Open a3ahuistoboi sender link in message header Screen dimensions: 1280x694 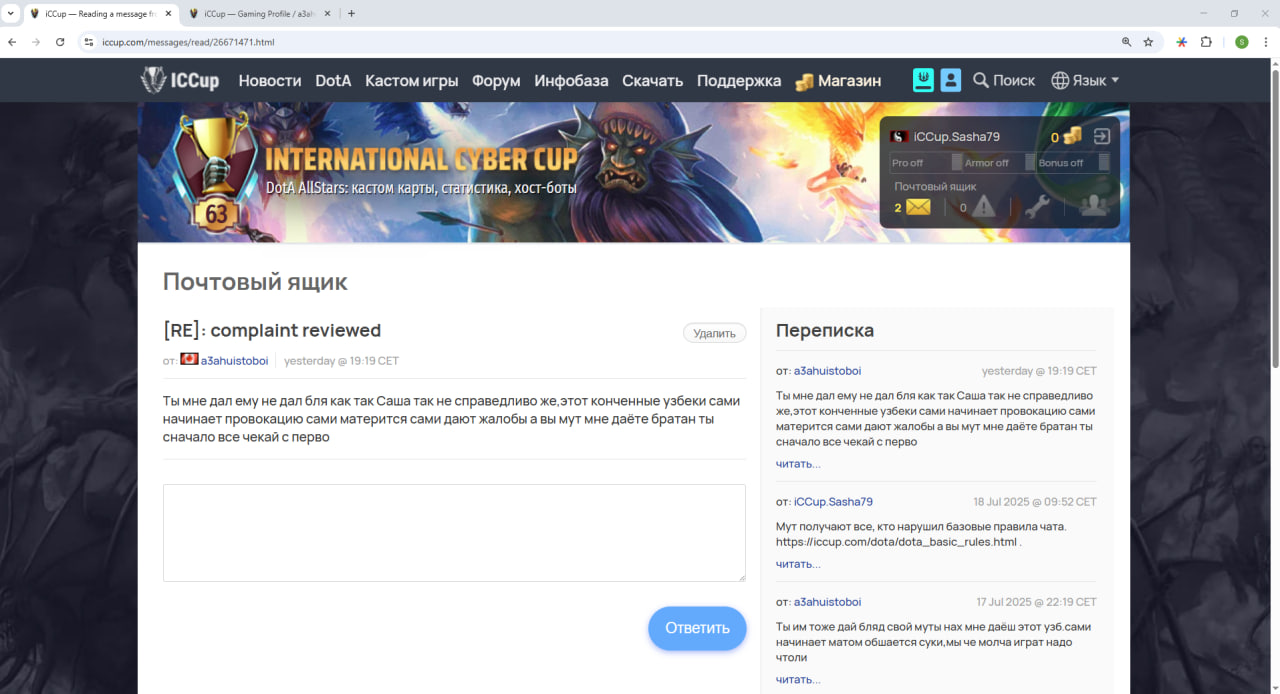(234, 360)
